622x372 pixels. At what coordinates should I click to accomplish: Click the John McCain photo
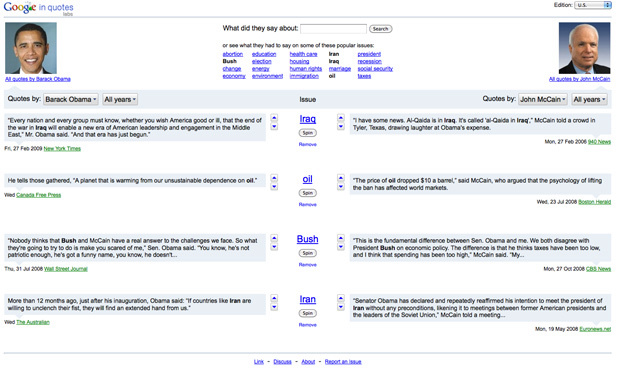584,48
